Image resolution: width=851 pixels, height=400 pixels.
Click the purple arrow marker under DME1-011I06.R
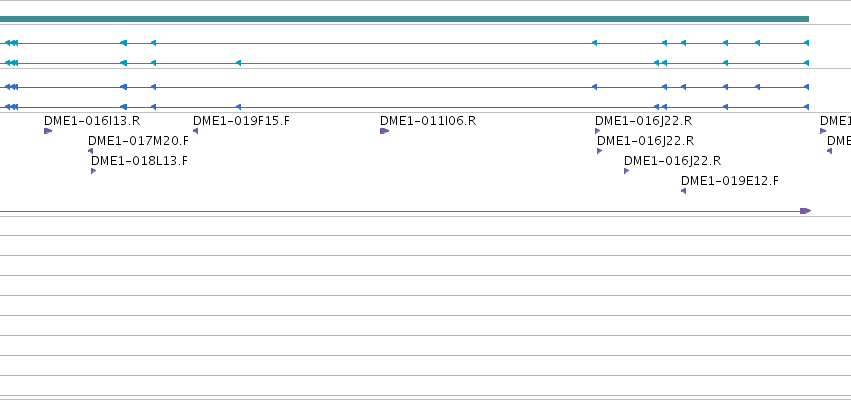[384, 131]
